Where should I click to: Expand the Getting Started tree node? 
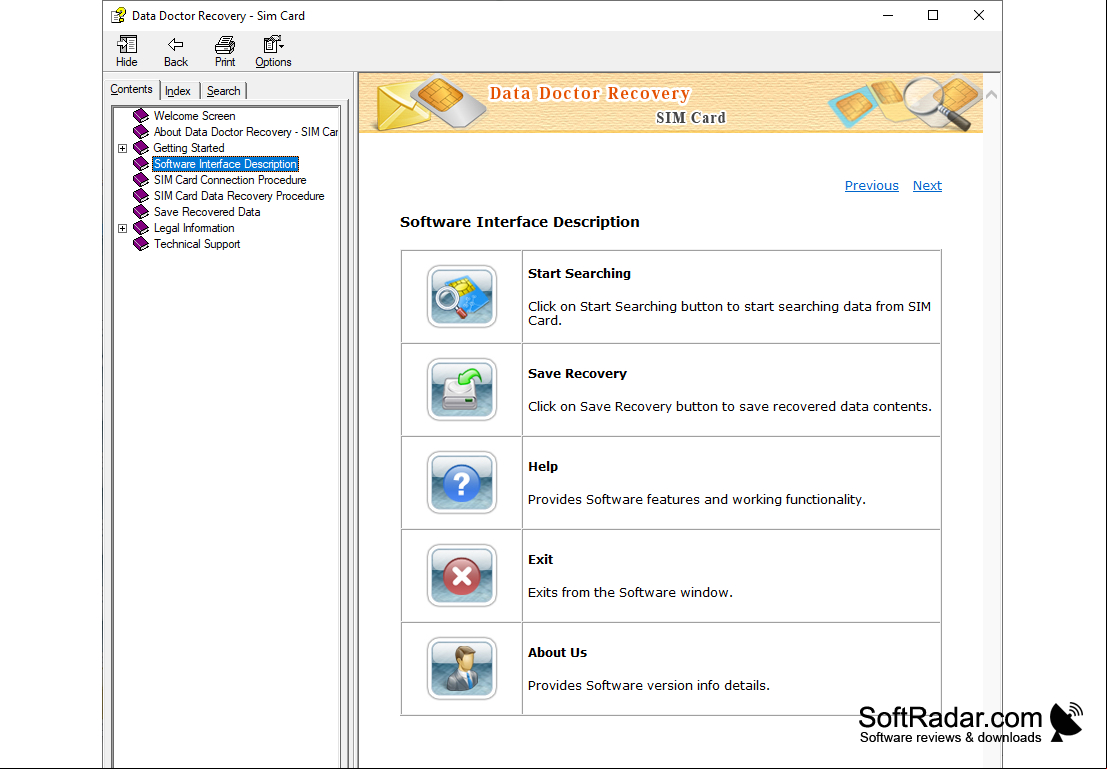123,148
